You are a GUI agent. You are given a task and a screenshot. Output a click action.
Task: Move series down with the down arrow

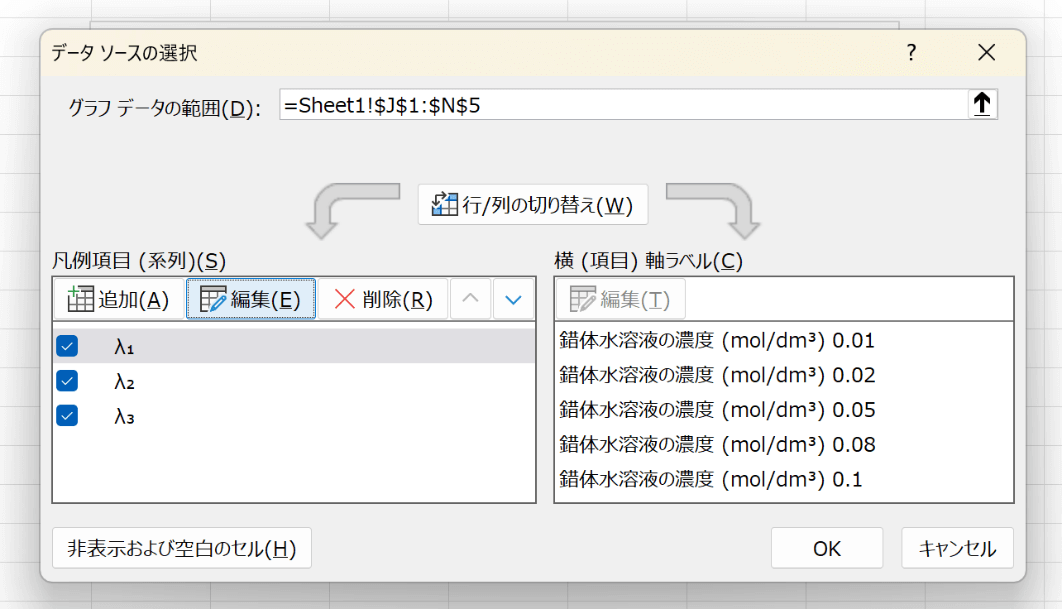[514, 299]
